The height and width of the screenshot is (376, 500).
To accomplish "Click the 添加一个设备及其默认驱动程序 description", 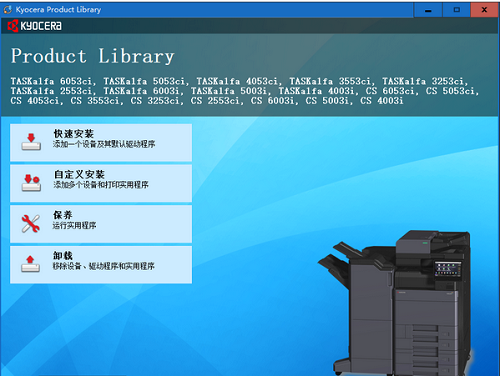I will click(x=104, y=144).
